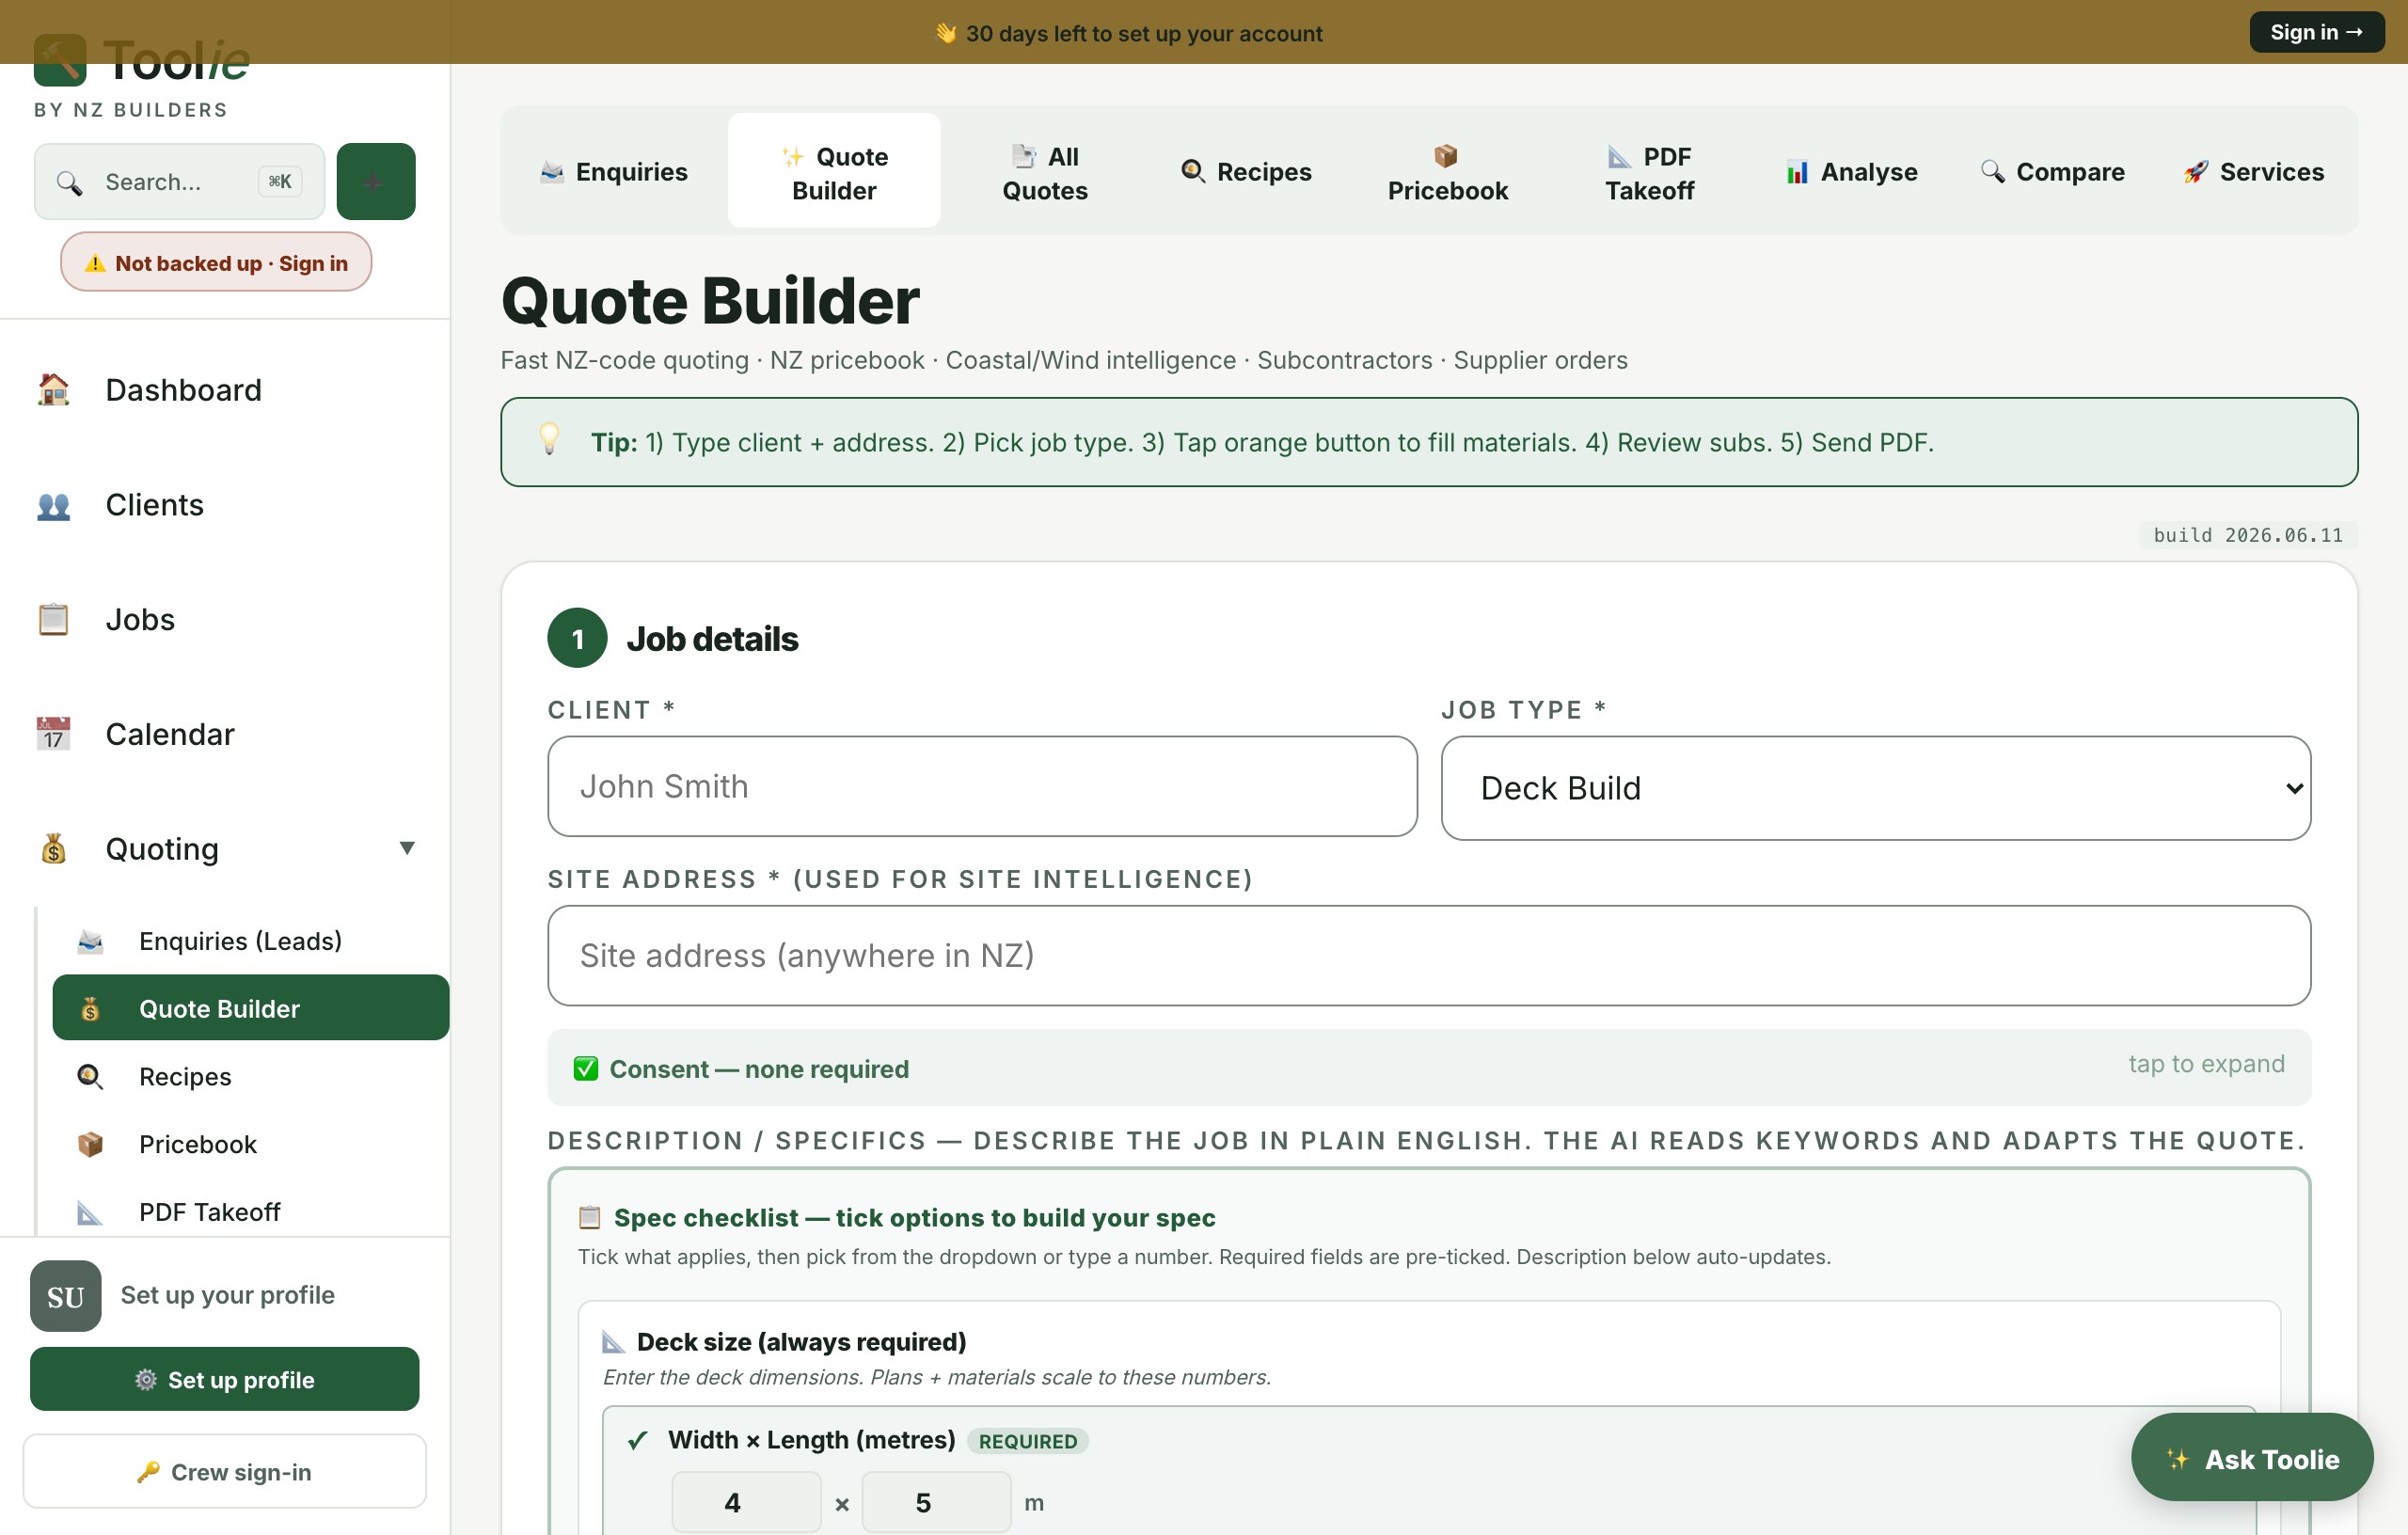
Task: Click the Search box in sidebar
Action: 179,181
